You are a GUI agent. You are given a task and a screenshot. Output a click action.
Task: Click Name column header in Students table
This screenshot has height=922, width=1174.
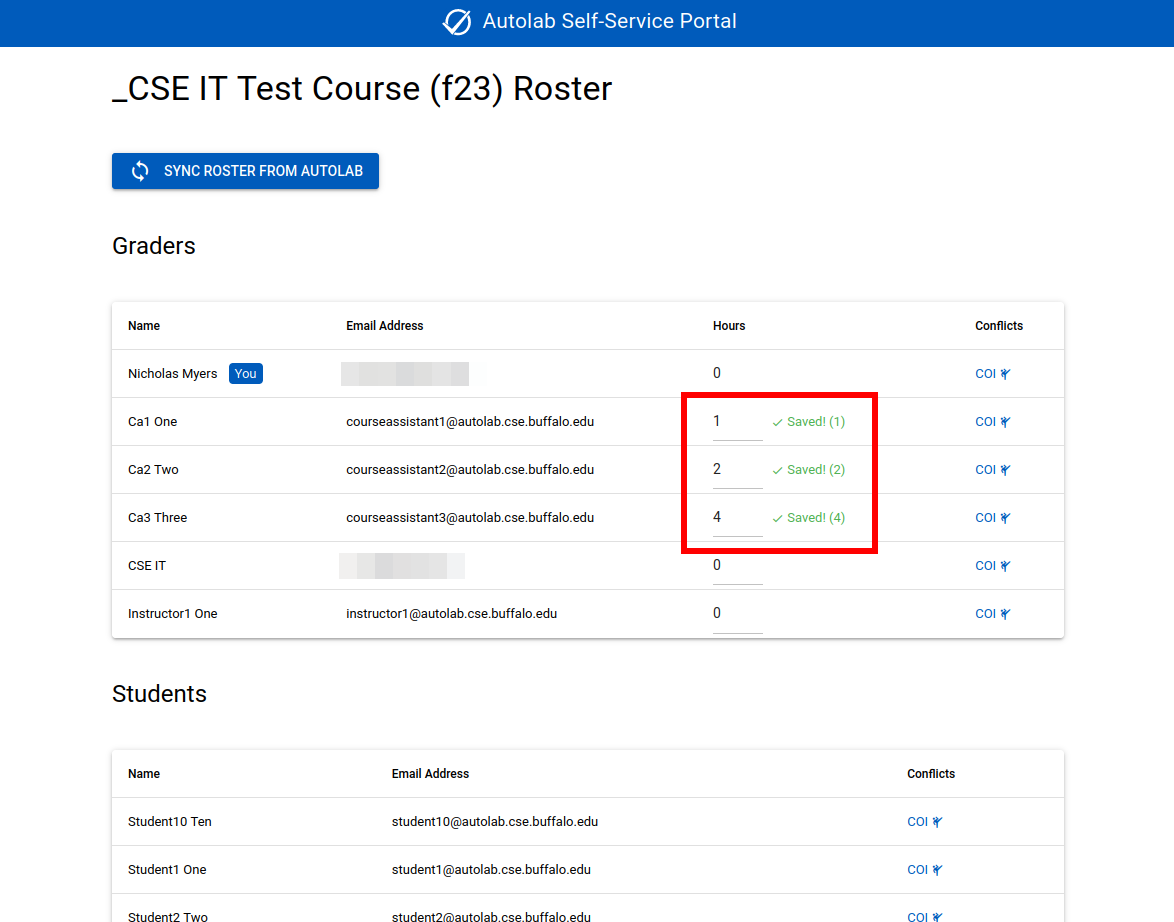[x=144, y=774]
